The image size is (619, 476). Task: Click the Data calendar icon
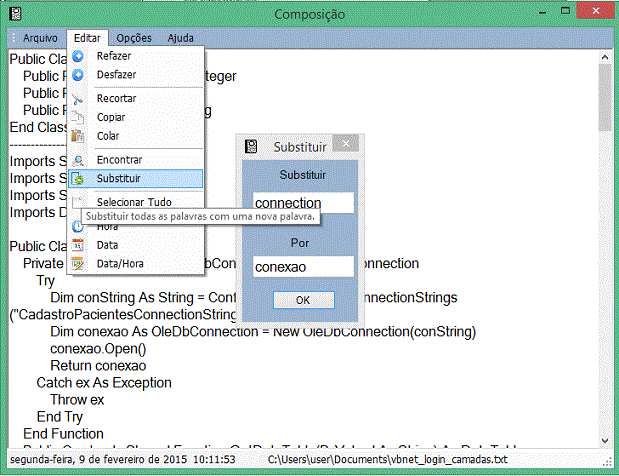[78, 245]
